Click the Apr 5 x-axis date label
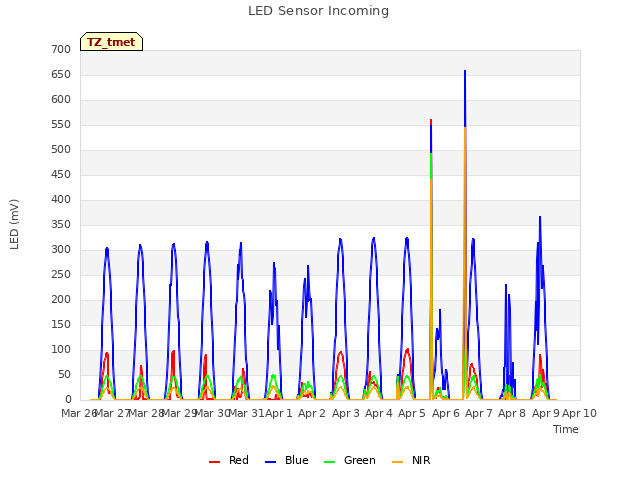640x480 pixels. point(412,413)
